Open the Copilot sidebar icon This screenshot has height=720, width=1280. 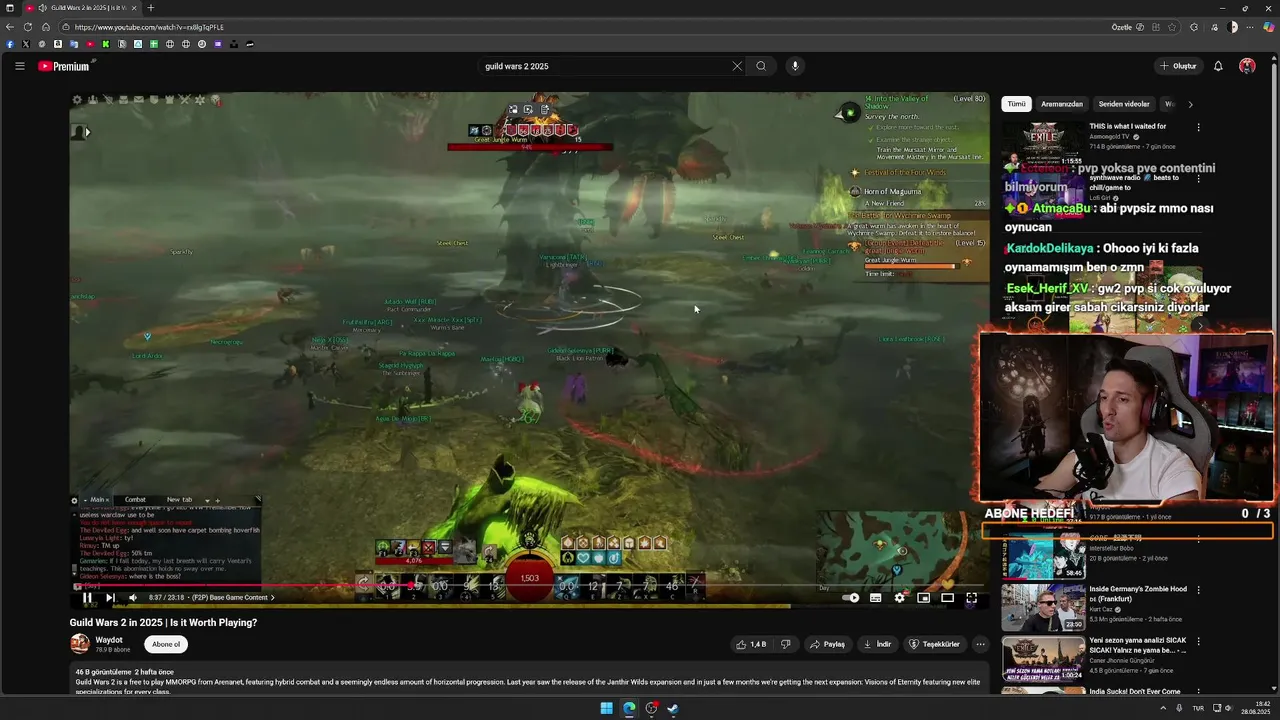1269,27
